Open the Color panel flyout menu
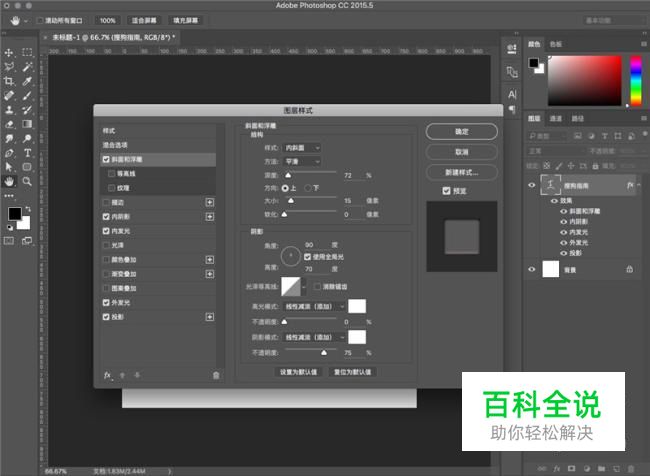This screenshot has width=650, height=476. pyautogui.click(x=644, y=44)
